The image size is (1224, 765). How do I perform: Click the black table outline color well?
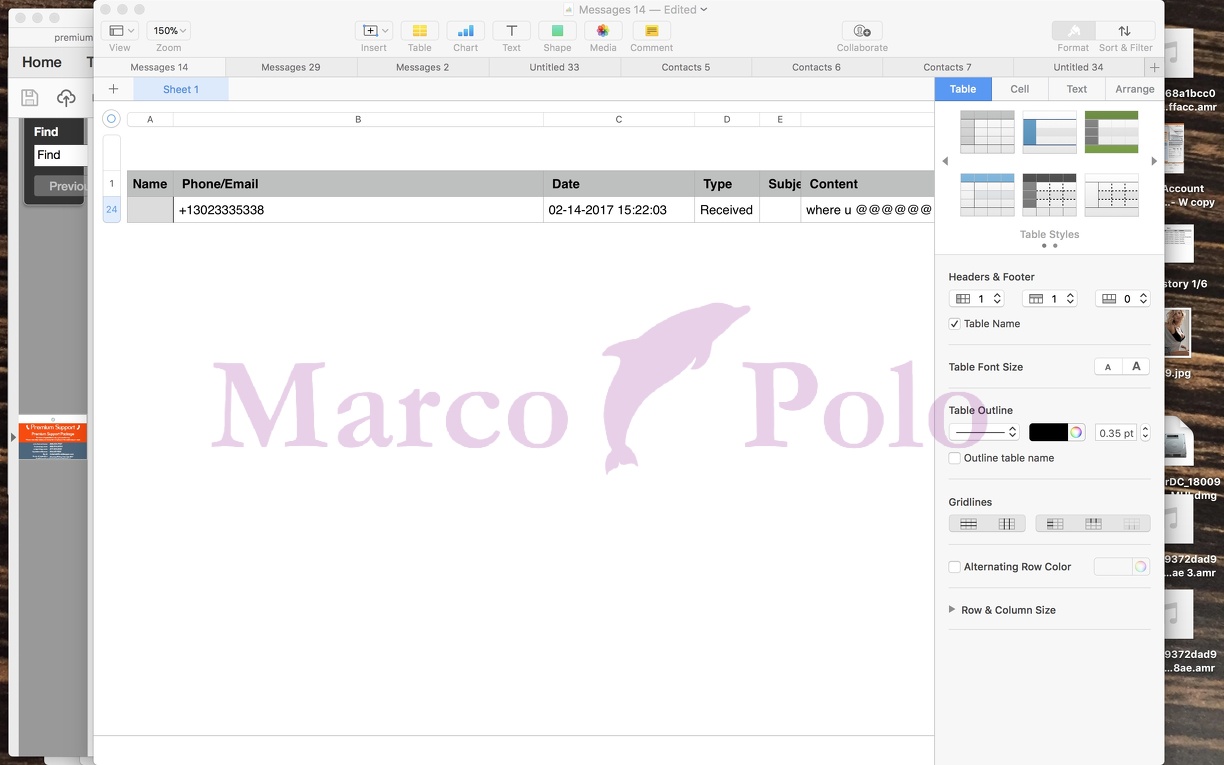click(1048, 432)
